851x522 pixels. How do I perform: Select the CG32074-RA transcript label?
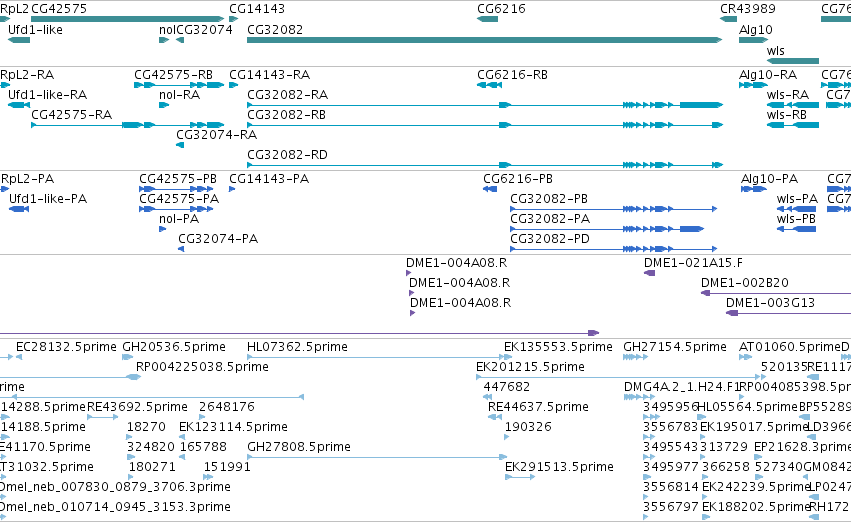pos(217,135)
